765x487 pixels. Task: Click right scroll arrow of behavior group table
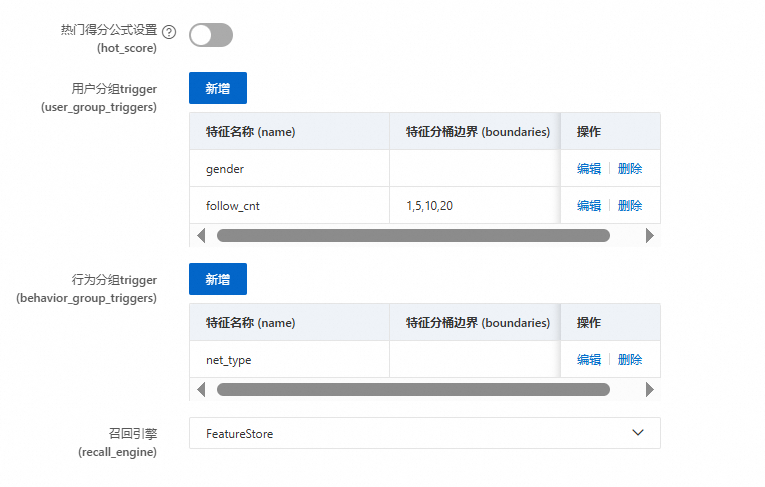[x=649, y=389]
